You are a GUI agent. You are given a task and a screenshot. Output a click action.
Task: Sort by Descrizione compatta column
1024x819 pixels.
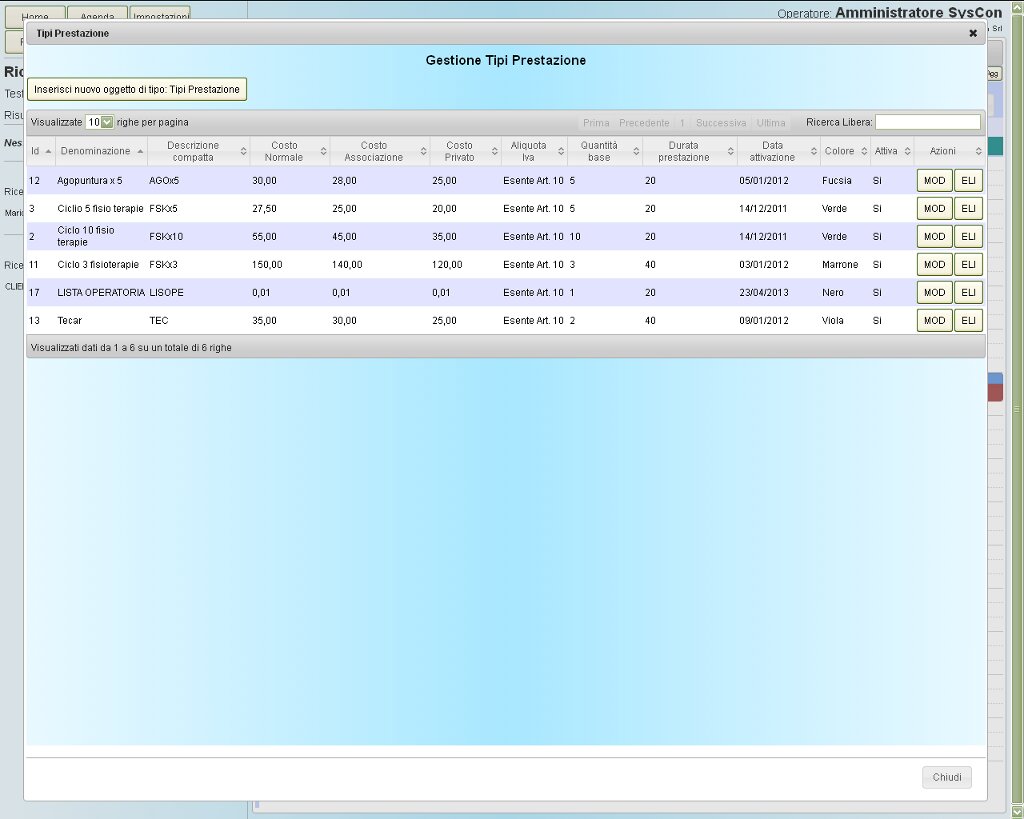(x=199, y=151)
